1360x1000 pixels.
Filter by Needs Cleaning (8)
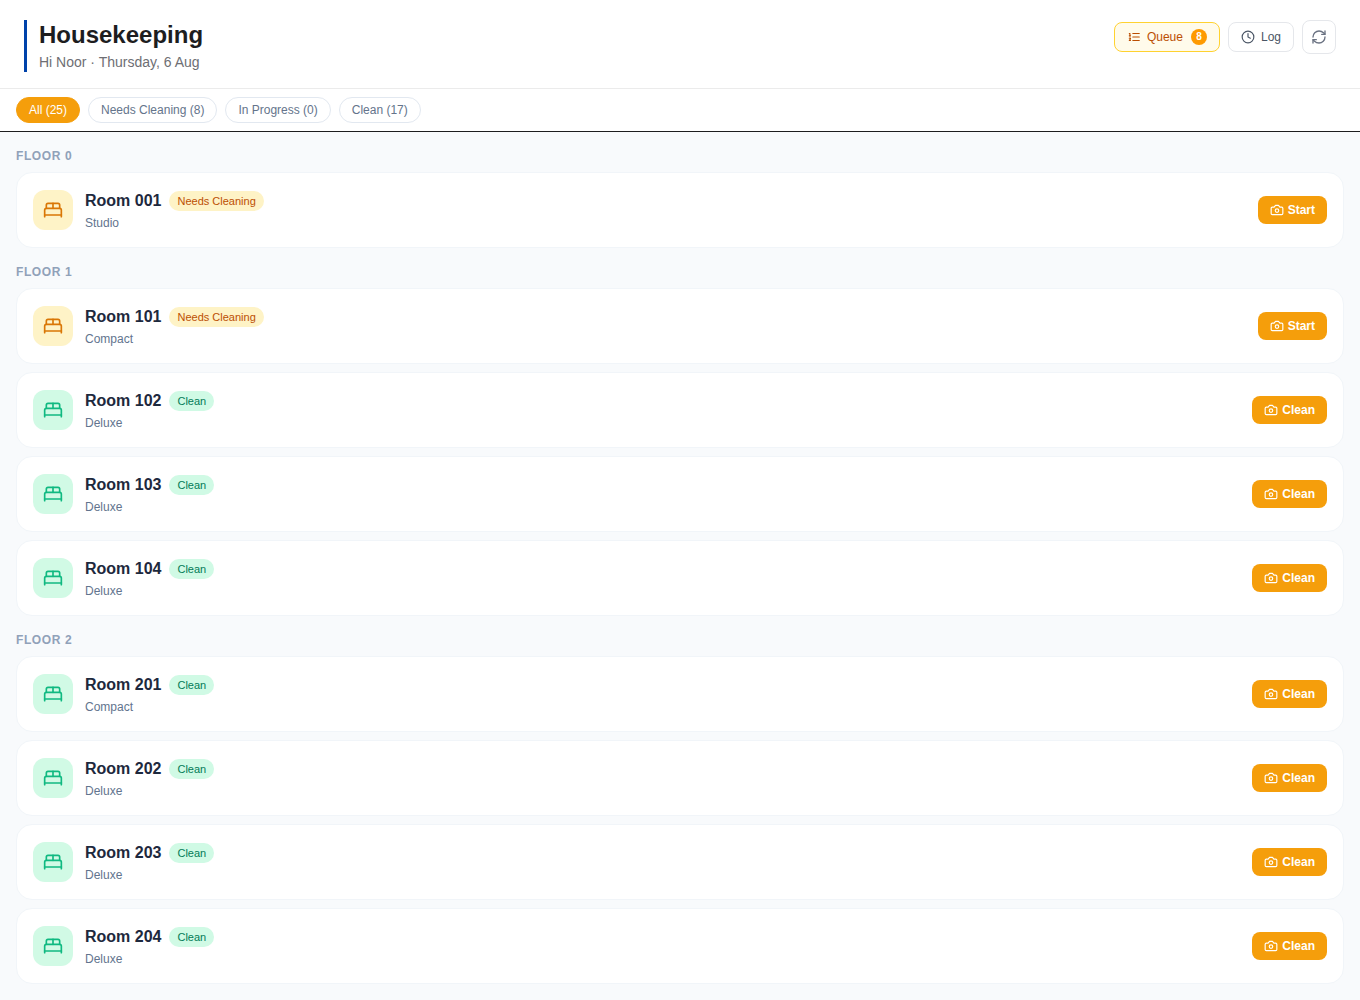(x=152, y=110)
